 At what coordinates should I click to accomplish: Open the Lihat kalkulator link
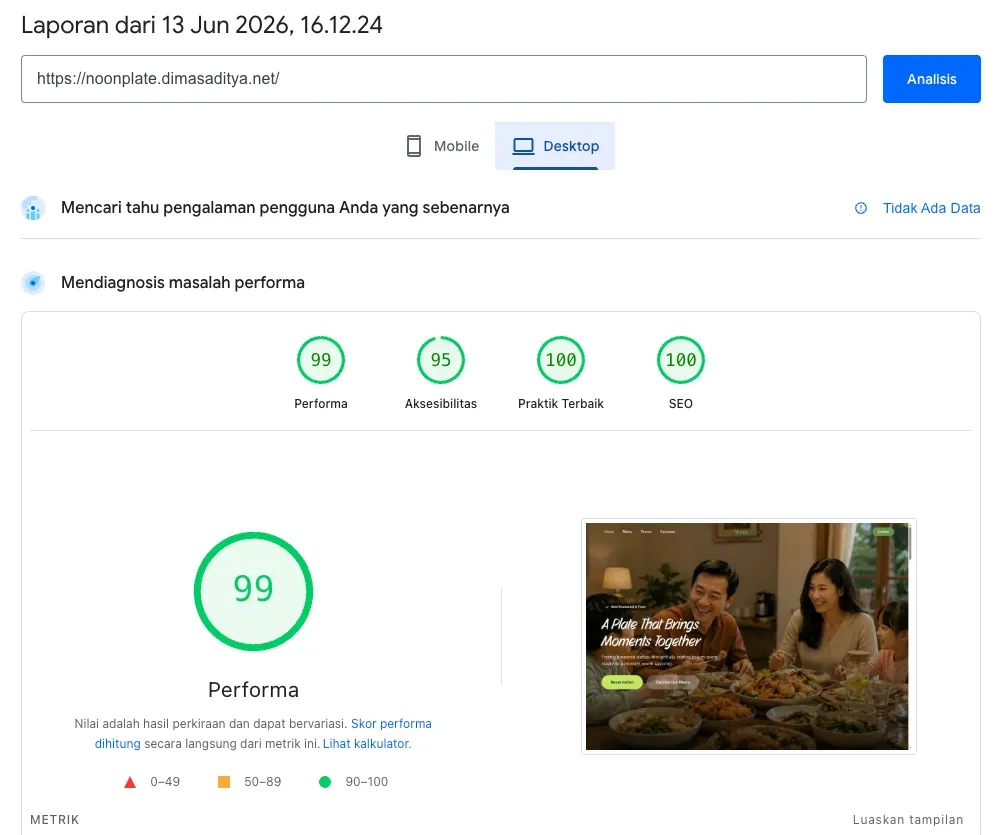tap(367, 743)
